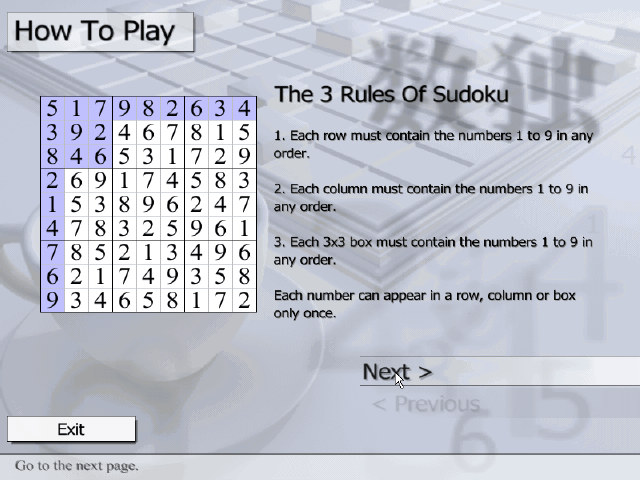Exit the How To Play screen
The width and height of the screenshot is (640, 480).
click(71, 430)
